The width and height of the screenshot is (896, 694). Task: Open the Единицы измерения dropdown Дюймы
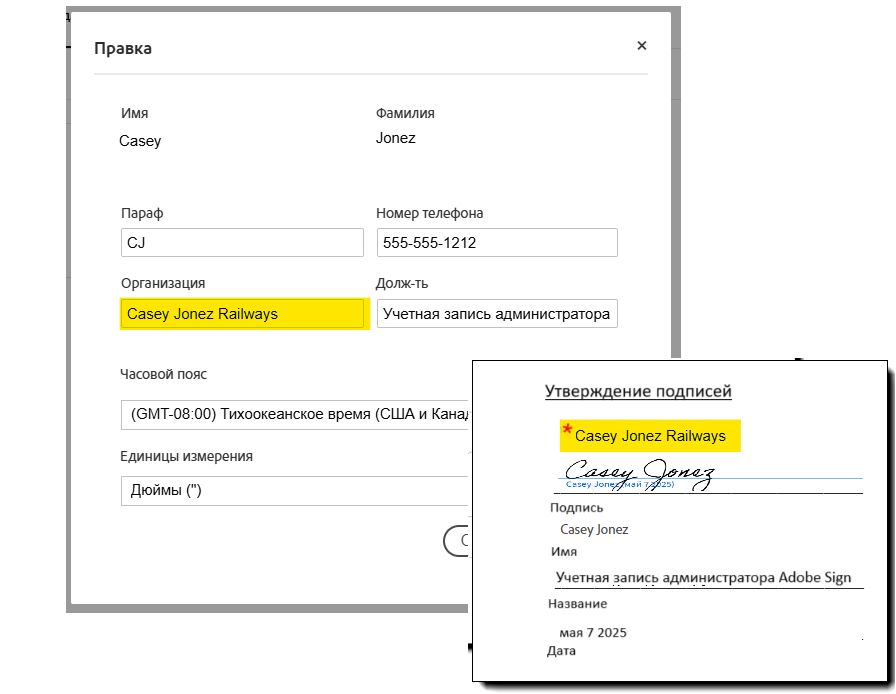tap(295, 490)
